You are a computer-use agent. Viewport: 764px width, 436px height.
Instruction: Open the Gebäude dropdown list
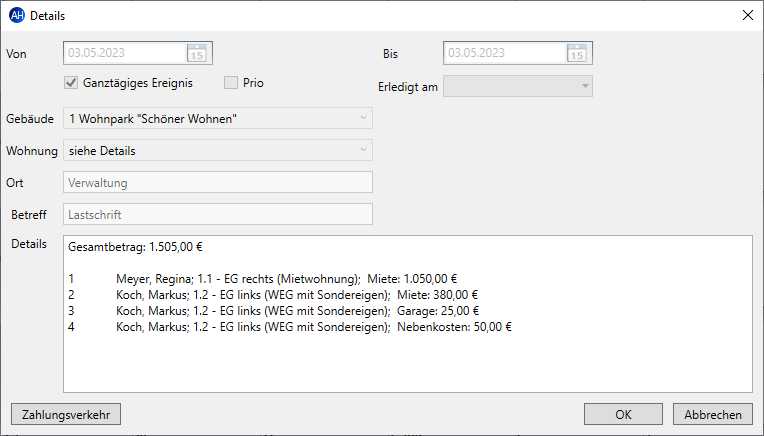(363, 118)
